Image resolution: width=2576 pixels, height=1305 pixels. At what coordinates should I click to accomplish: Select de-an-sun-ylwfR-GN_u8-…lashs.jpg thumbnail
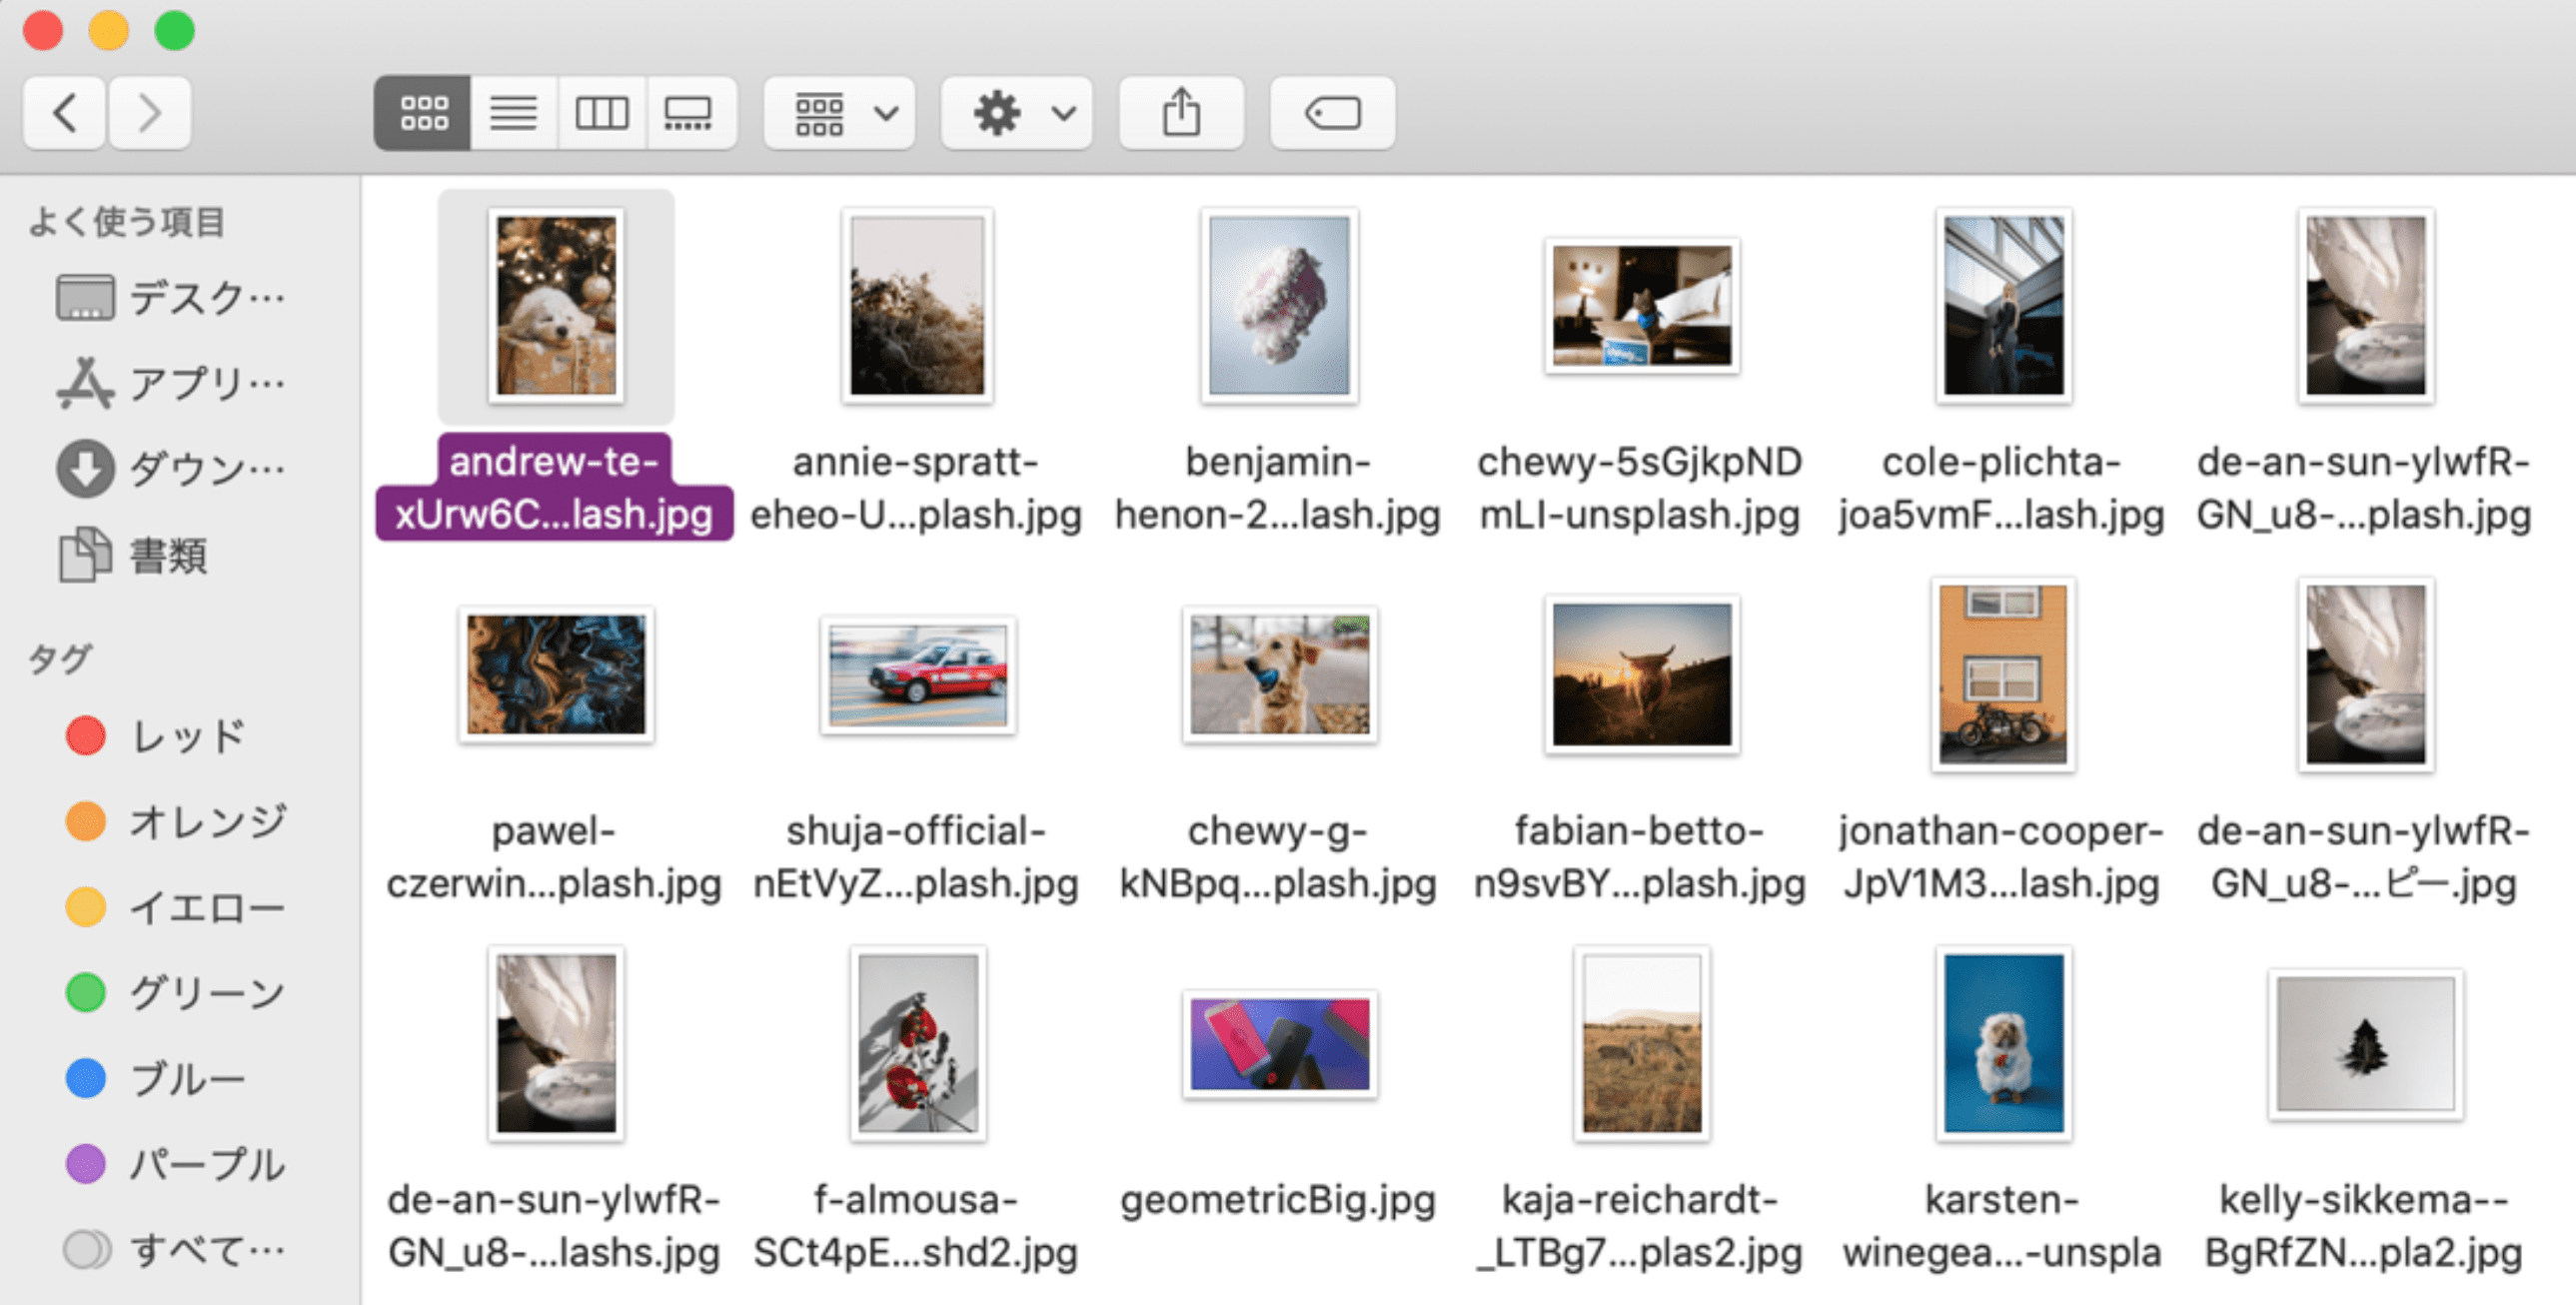(x=556, y=1044)
